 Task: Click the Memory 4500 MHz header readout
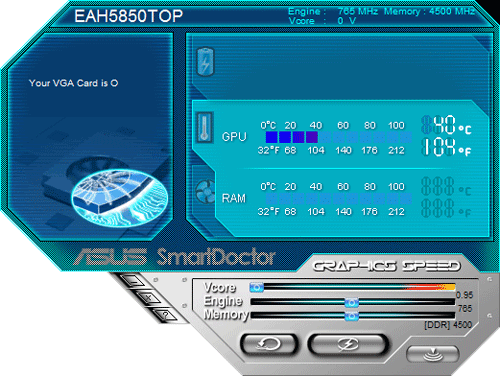[x=429, y=11]
